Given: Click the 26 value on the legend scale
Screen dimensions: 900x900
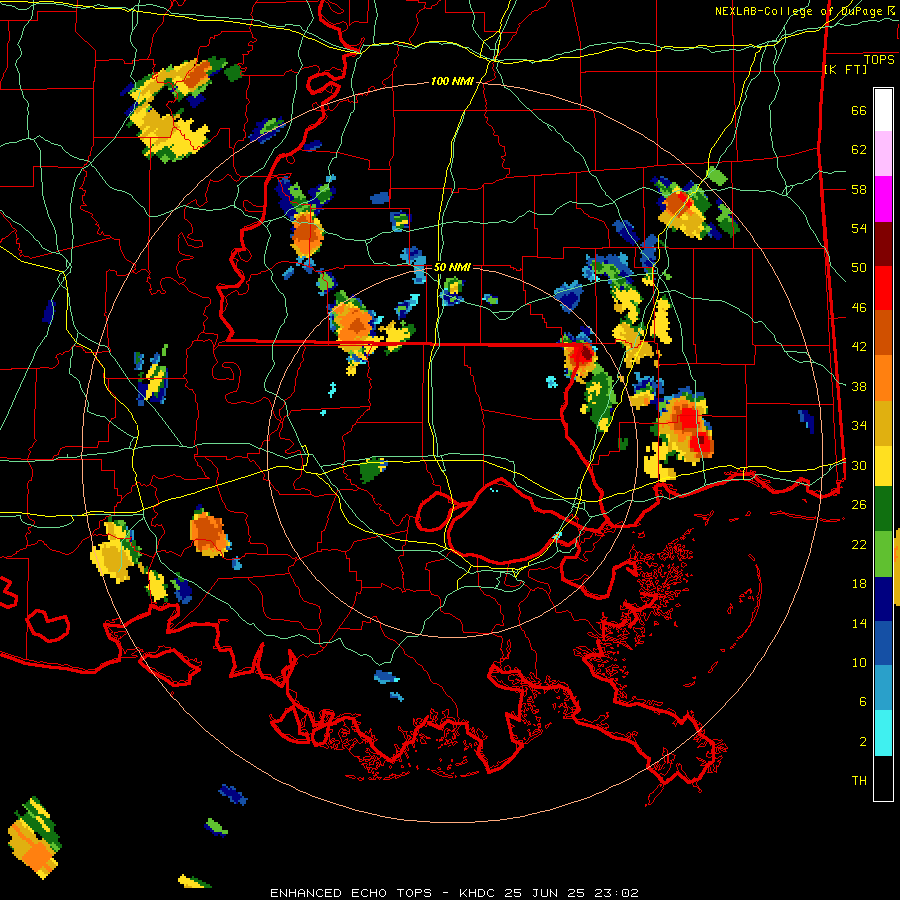Looking at the screenshot, I should pos(859,505).
